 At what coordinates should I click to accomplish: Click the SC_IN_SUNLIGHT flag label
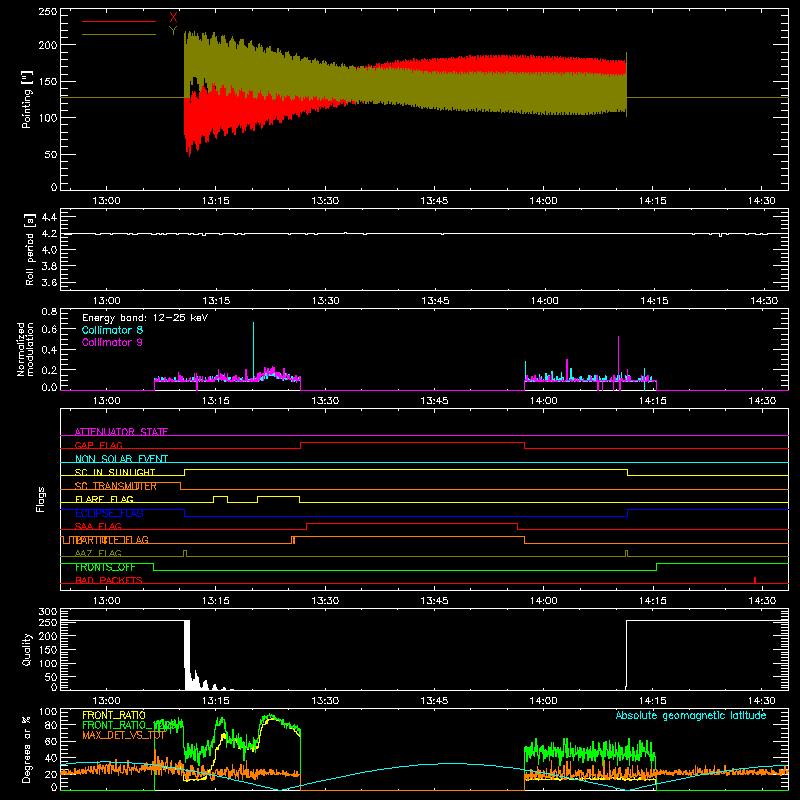(115, 472)
